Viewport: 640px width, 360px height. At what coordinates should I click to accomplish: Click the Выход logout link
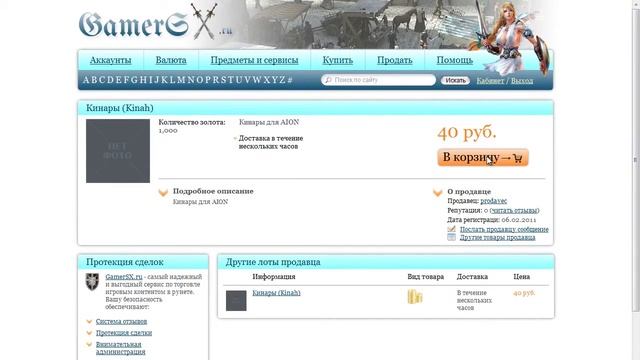tap(522, 81)
